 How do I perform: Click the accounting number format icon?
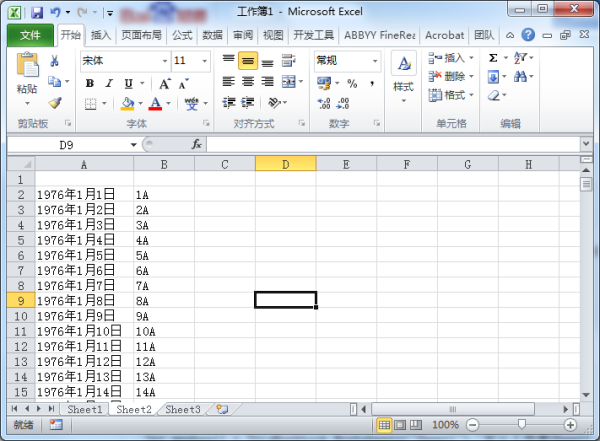point(324,83)
